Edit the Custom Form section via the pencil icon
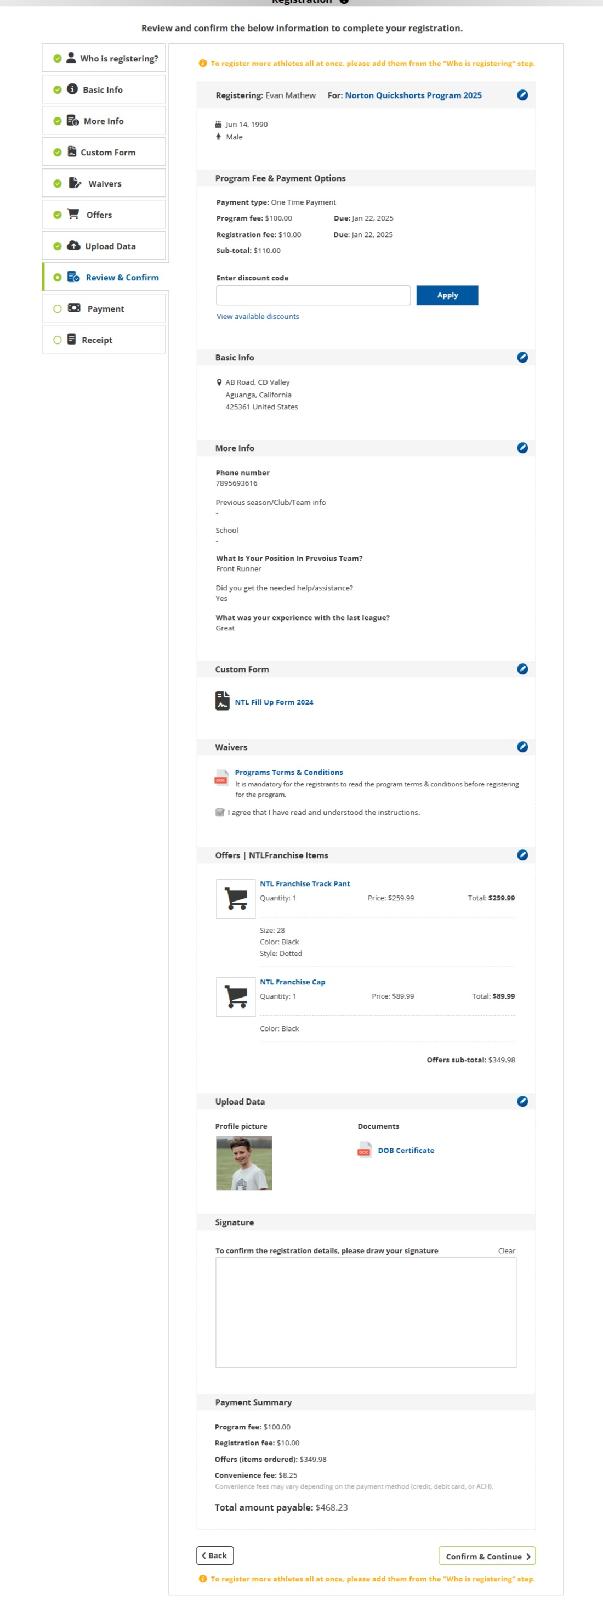 tap(522, 669)
